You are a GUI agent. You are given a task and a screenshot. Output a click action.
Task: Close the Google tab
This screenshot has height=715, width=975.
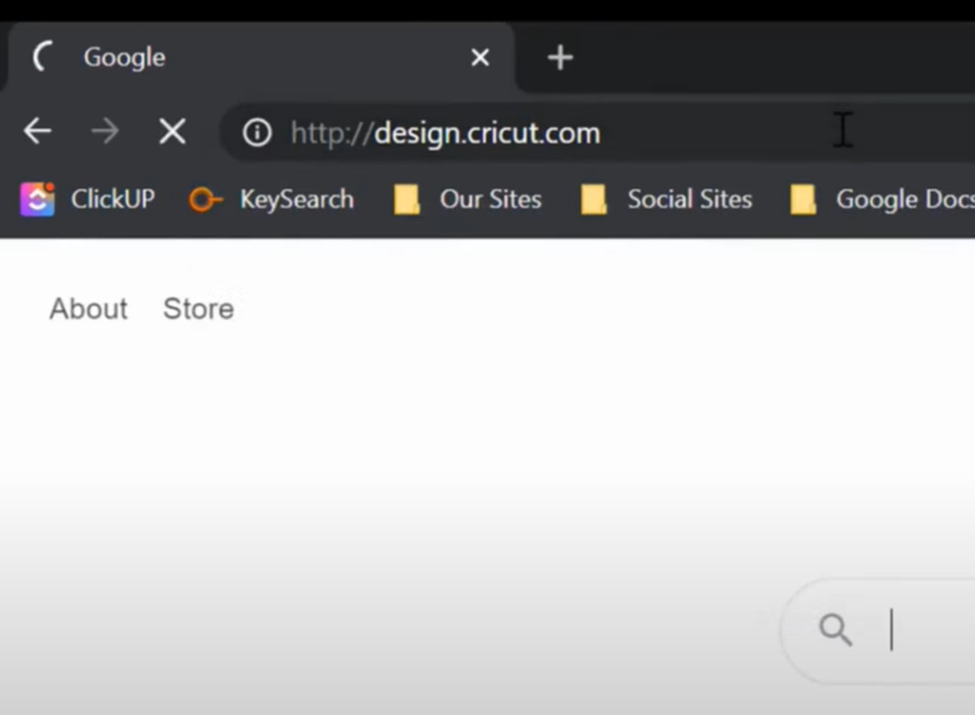pyautogui.click(x=480, y=57)
